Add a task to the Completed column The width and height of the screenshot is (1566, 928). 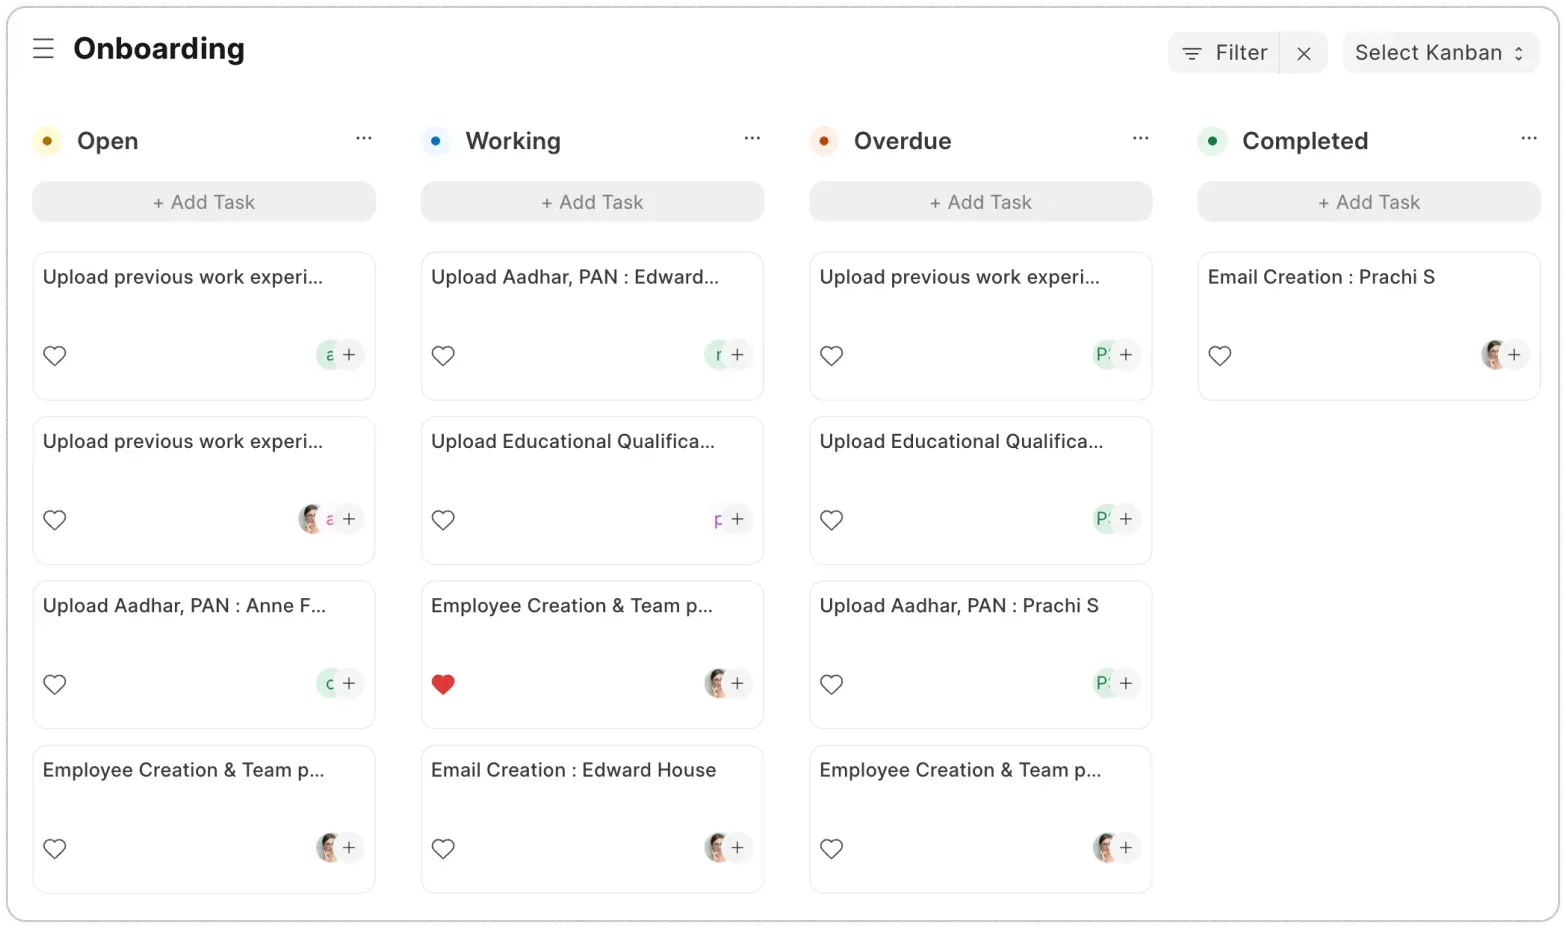point(1368,201)
